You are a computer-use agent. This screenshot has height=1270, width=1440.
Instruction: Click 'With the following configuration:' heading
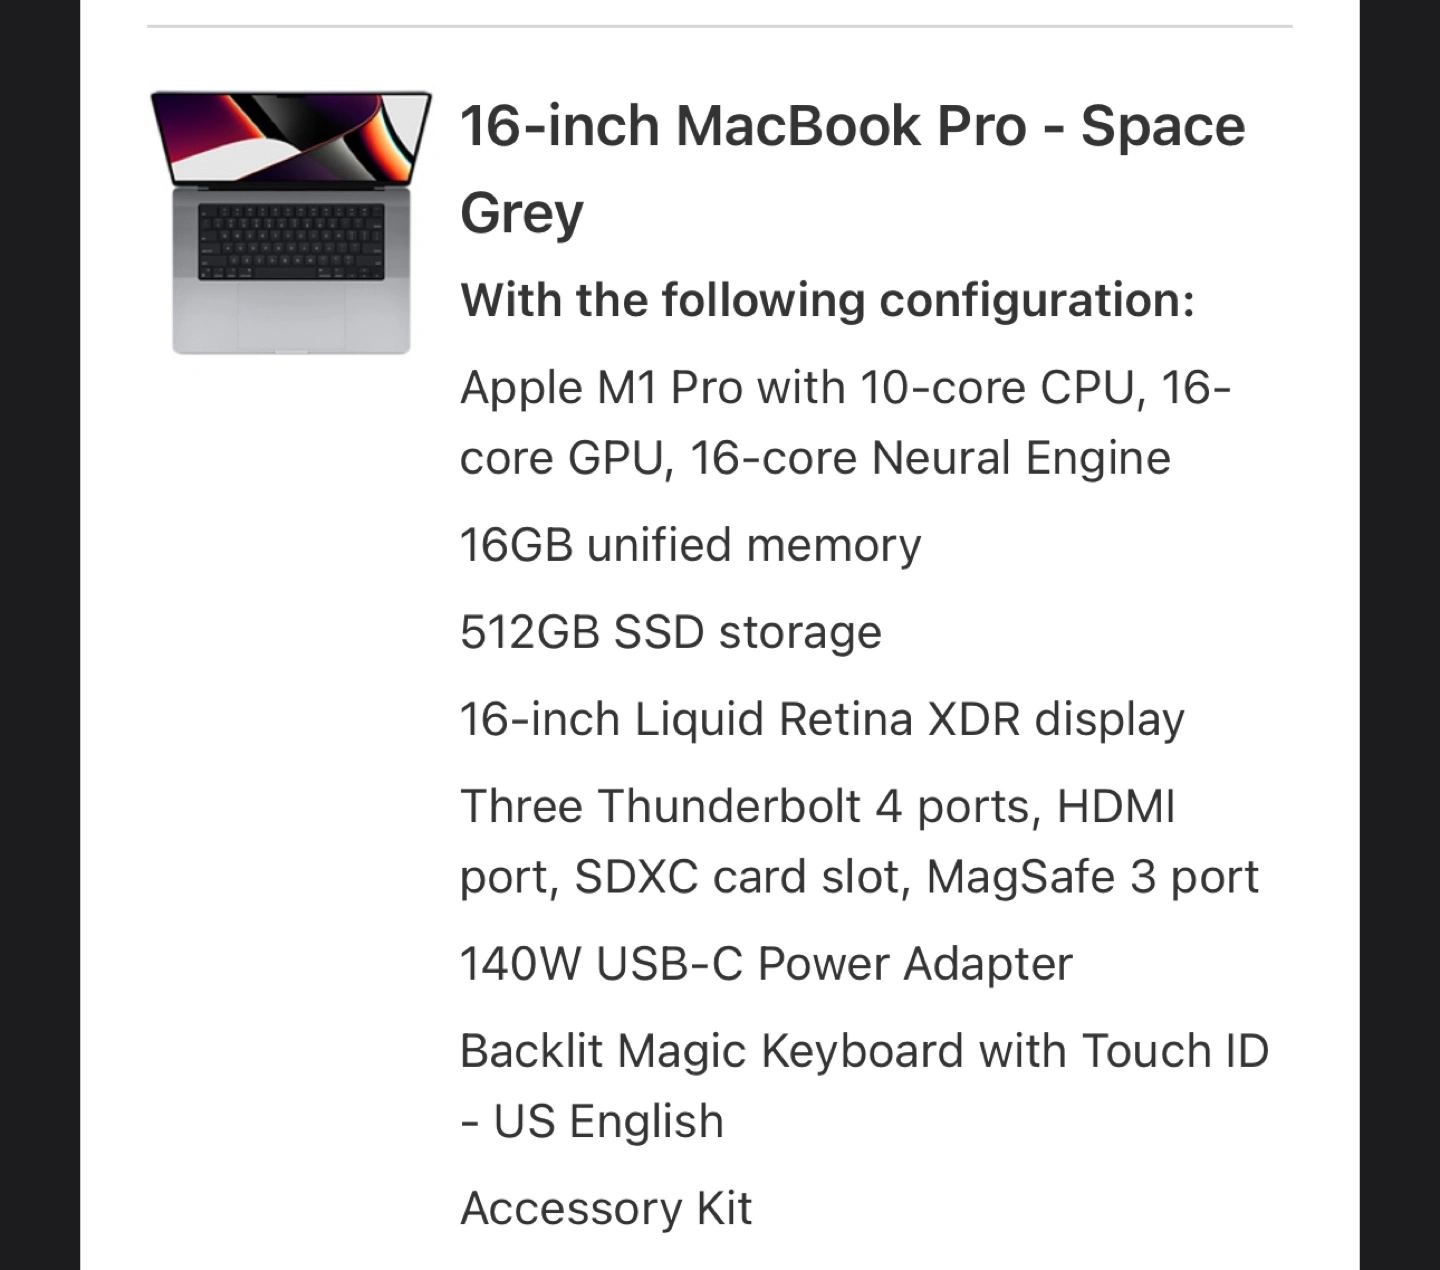tap(827, 300)
